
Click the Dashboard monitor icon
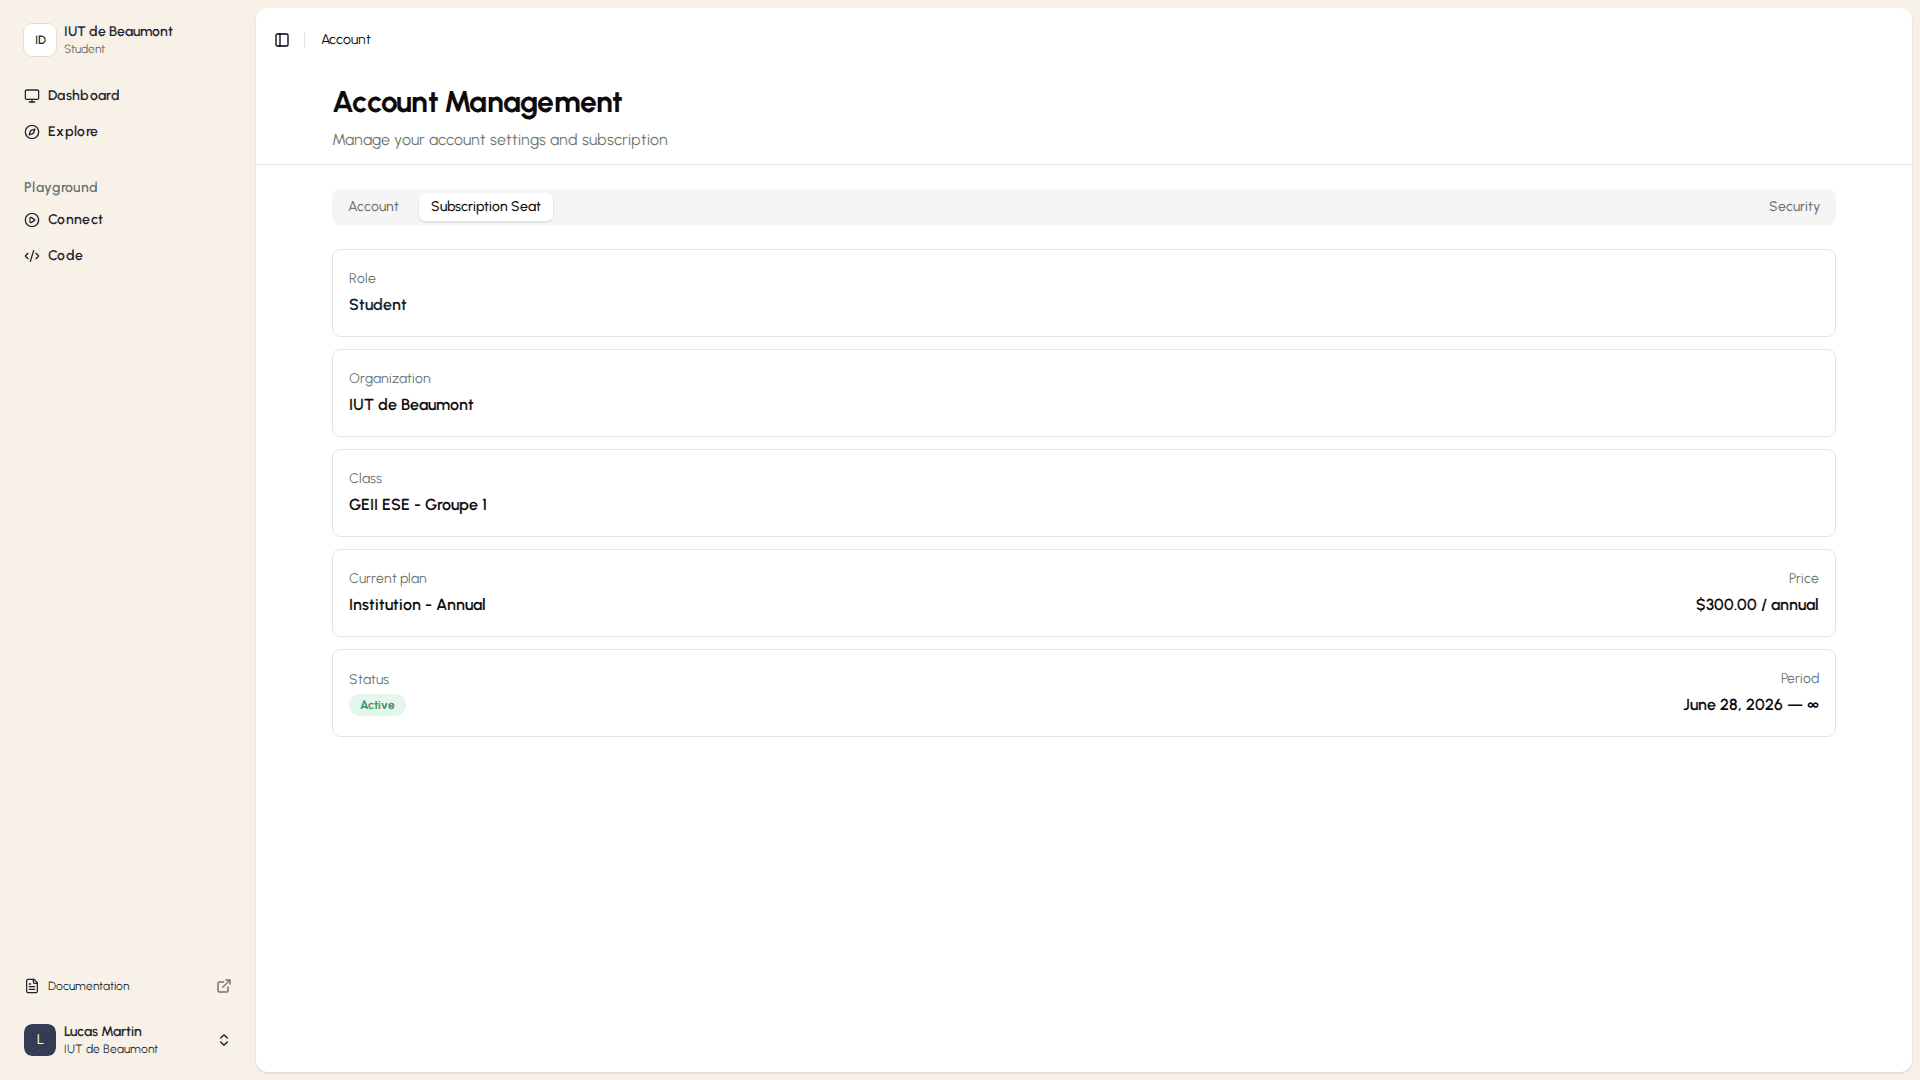click(32, 96)
